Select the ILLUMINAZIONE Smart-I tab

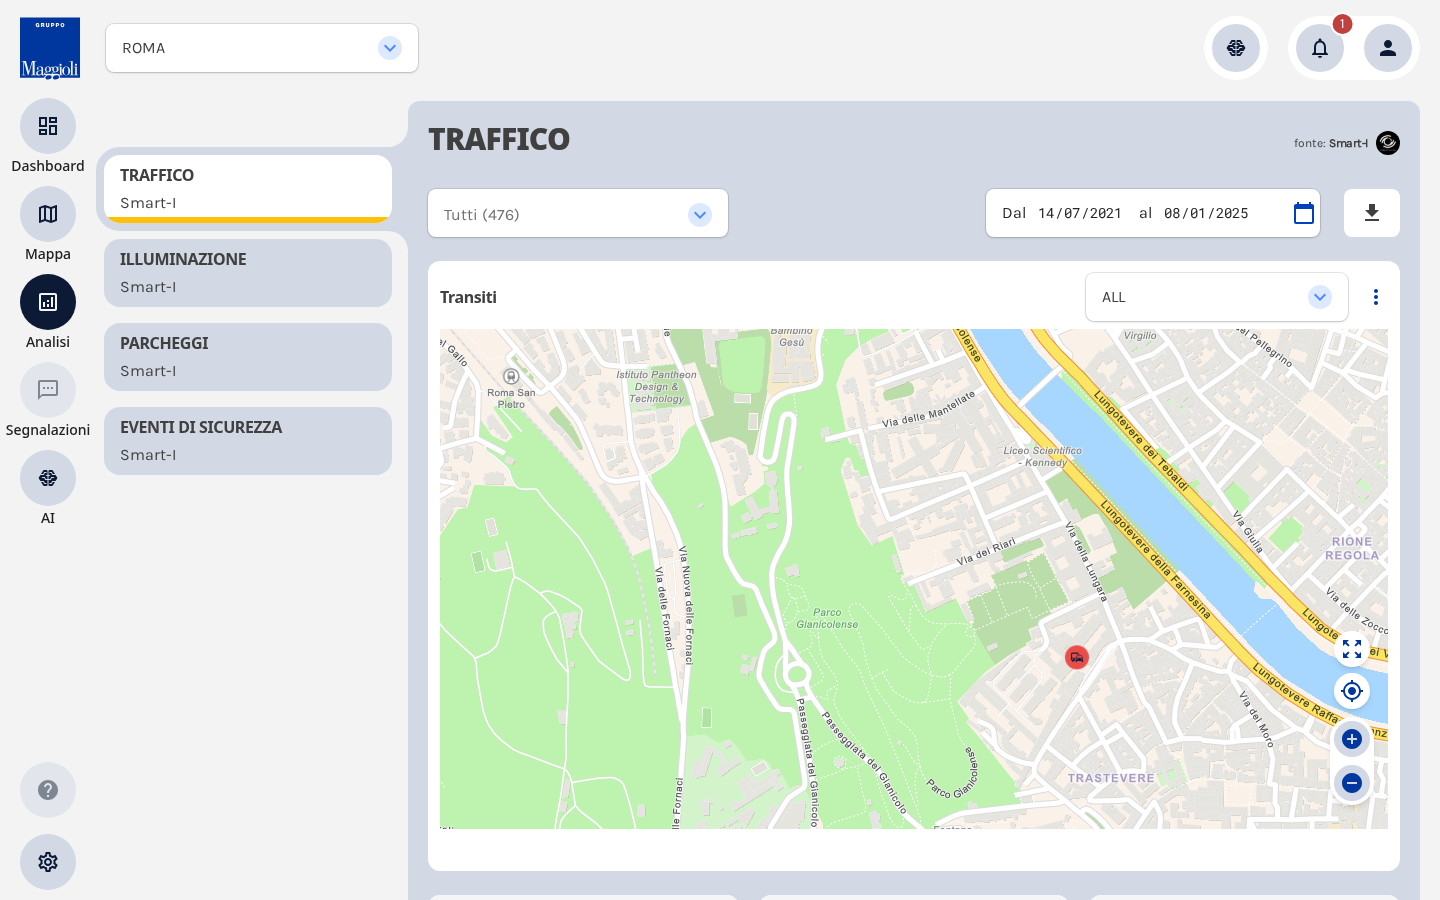[248, 273]
